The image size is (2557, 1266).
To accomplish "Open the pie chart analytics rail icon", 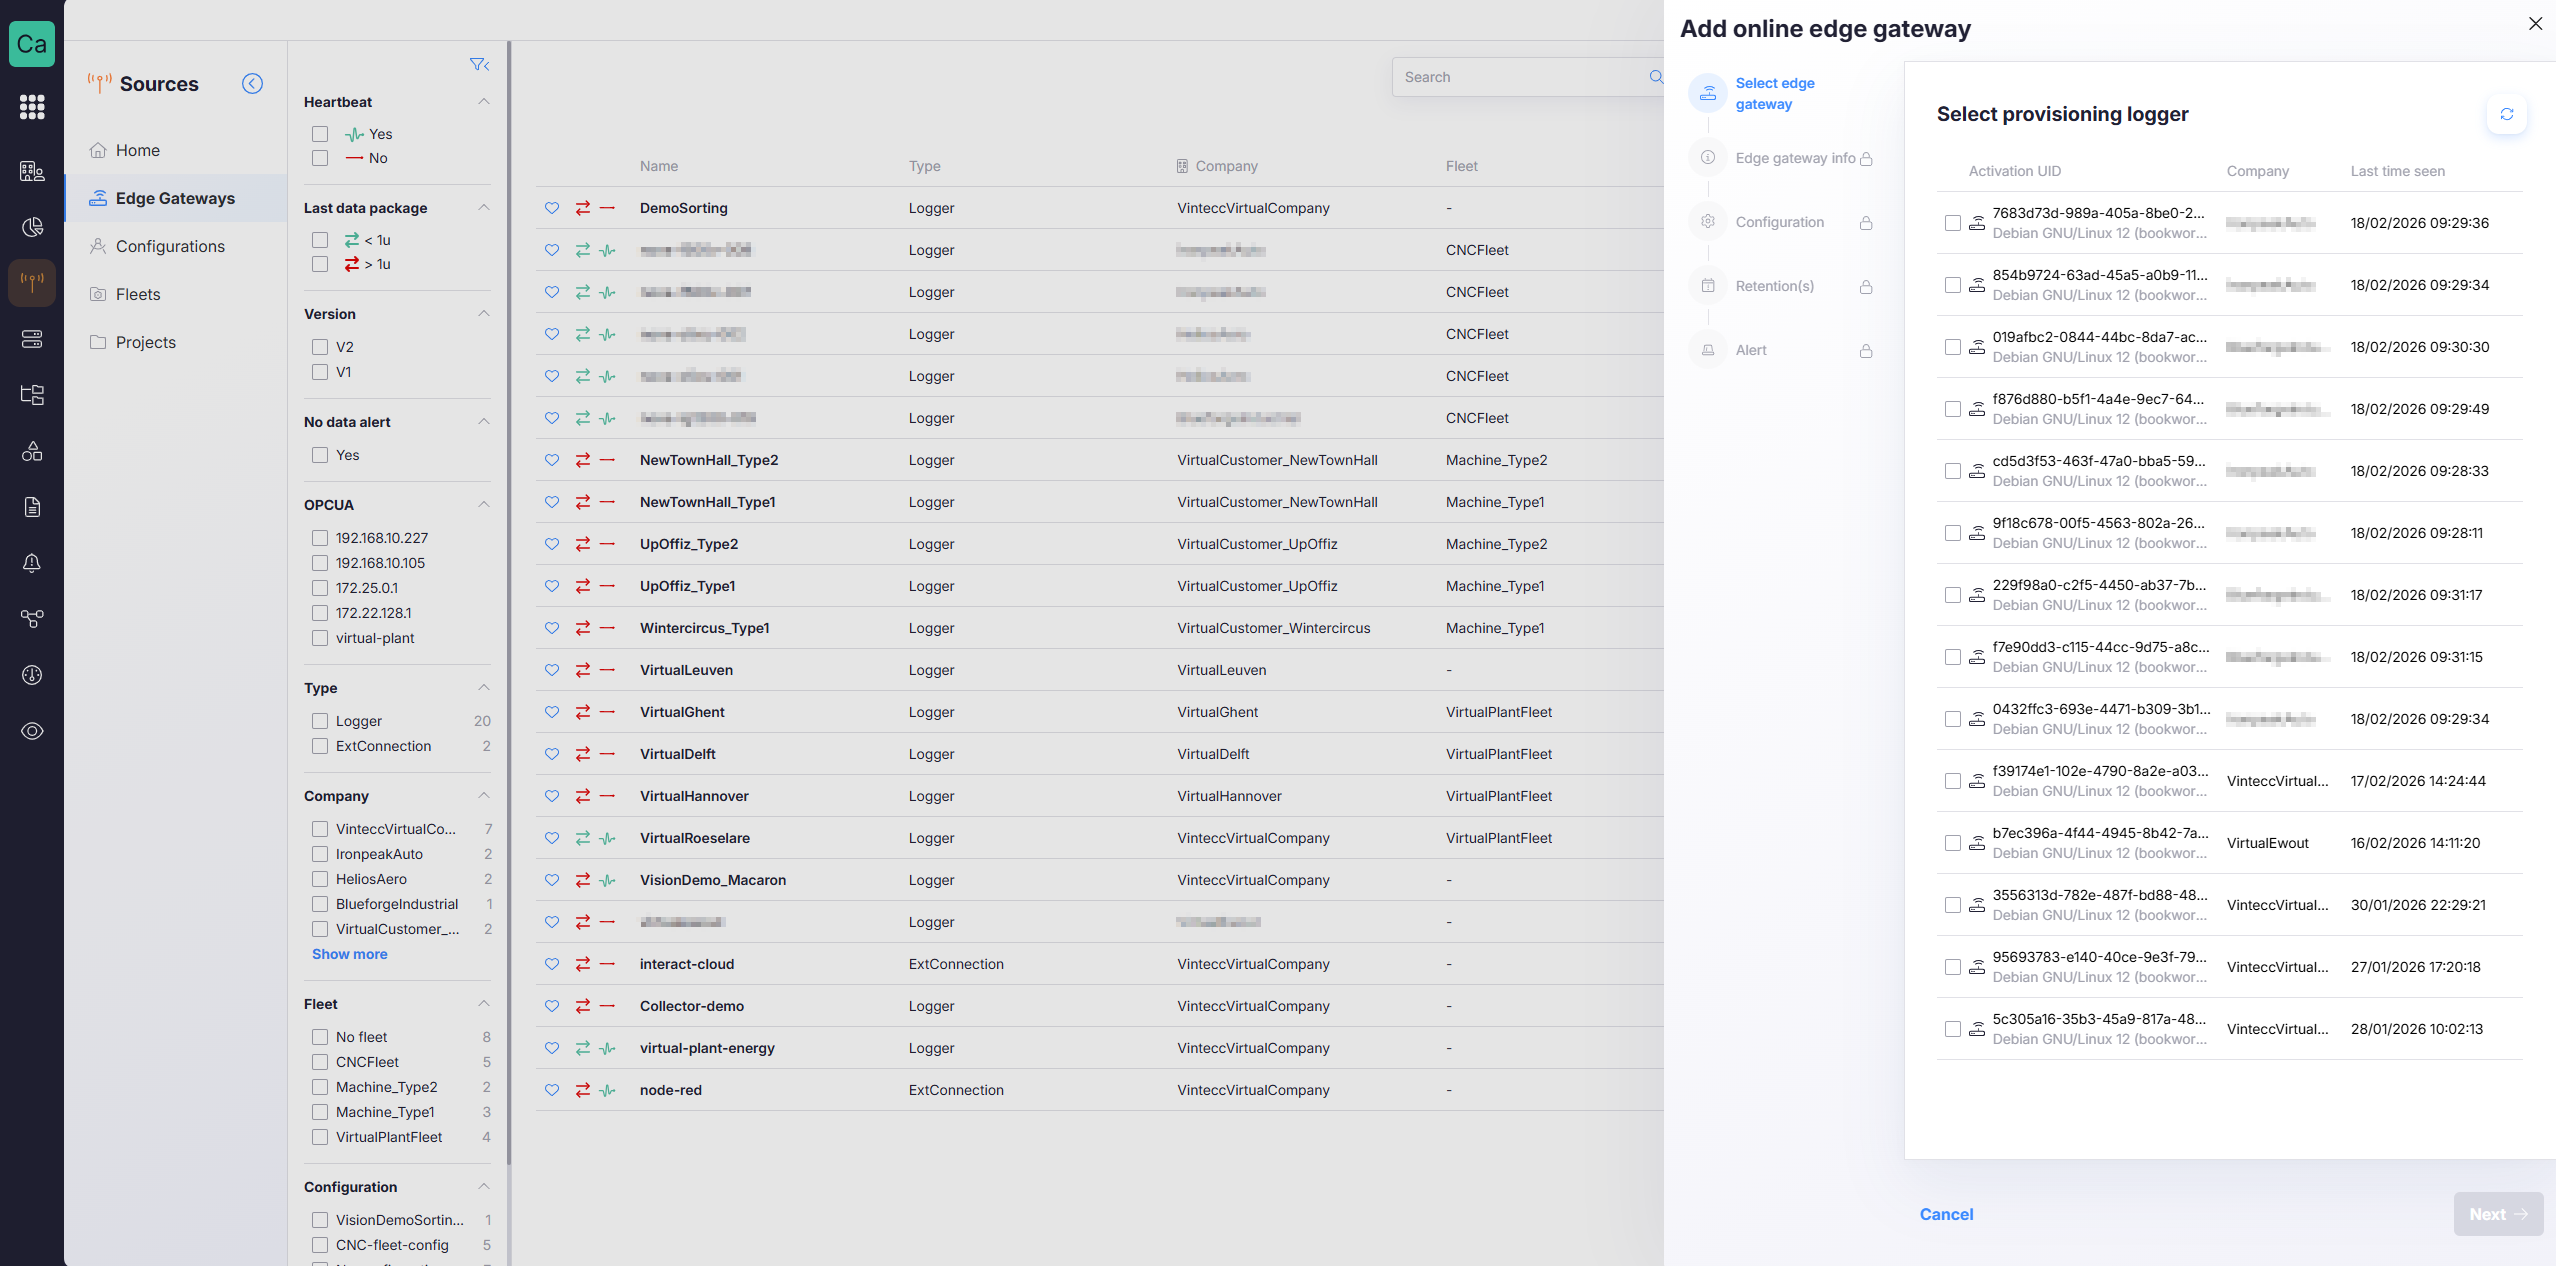I will tap(32, 227).
